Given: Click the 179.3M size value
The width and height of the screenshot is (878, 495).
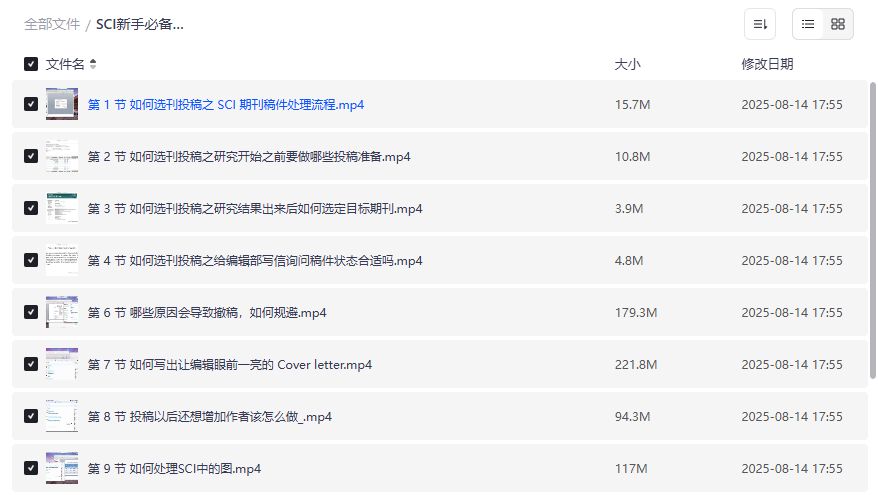Looking at the screenshot, I should coord(636,313).
